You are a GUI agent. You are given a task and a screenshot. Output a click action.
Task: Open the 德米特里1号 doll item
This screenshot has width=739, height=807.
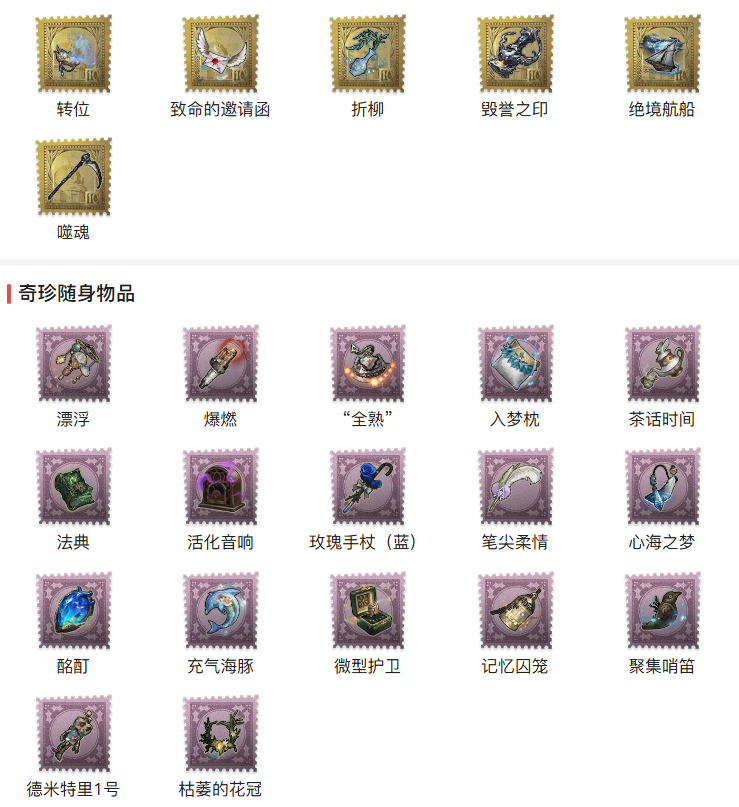coord(73,734)
